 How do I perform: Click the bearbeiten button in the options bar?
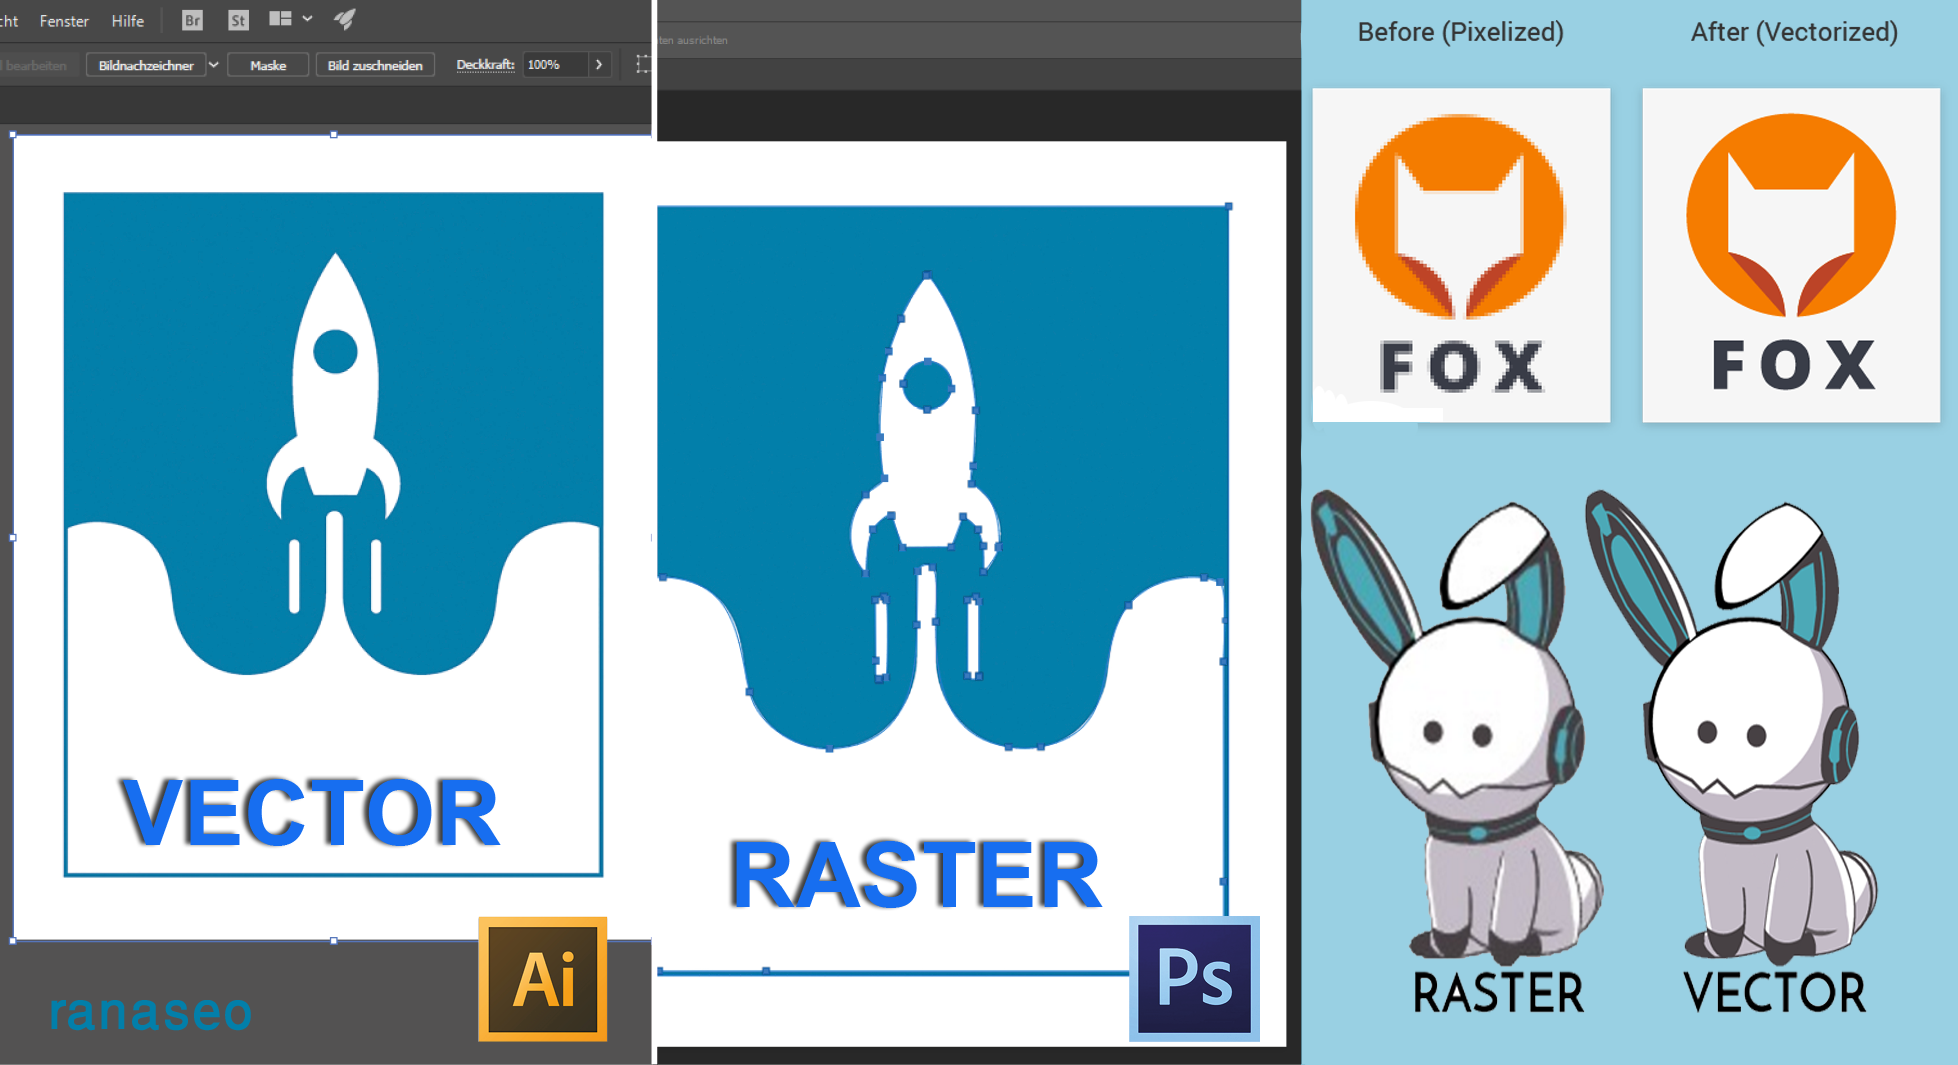point(37,64)
